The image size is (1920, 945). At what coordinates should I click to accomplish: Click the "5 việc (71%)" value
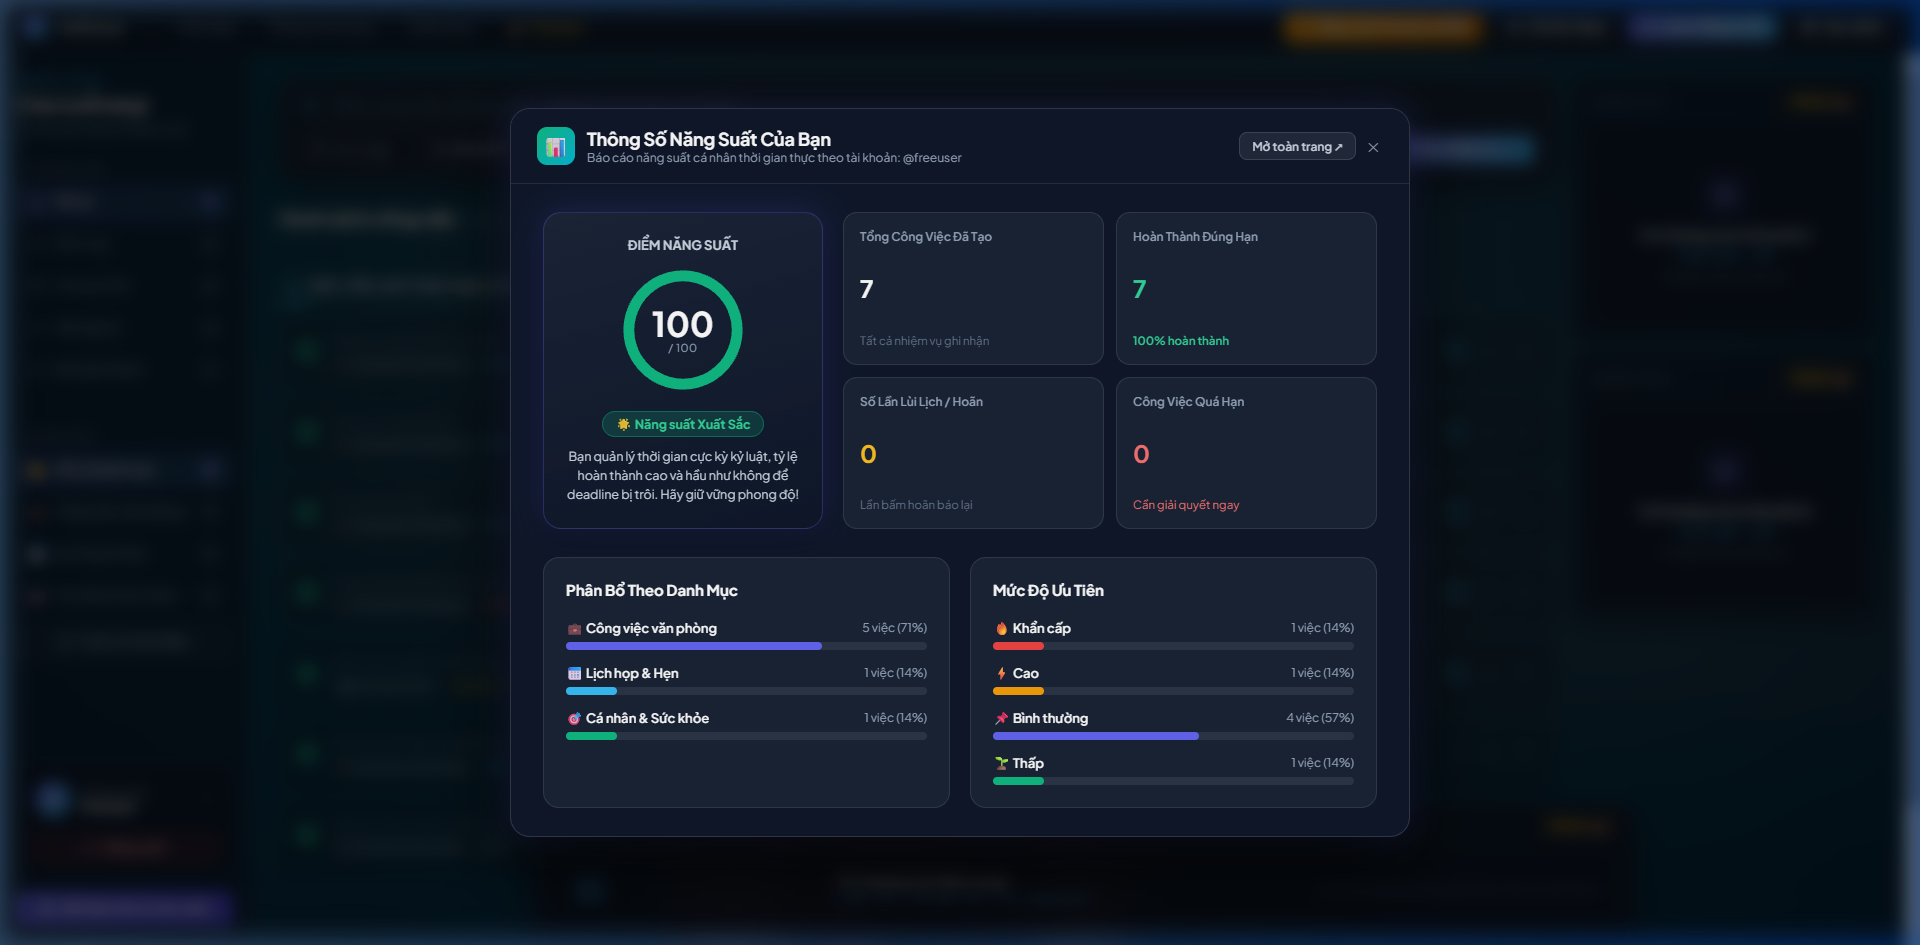[894, 628]
